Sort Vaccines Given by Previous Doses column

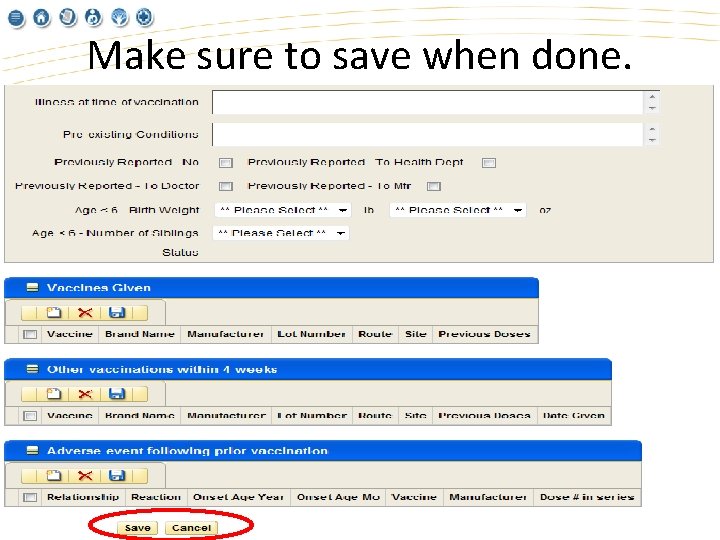pyautogui.click(x=484, y=334)
